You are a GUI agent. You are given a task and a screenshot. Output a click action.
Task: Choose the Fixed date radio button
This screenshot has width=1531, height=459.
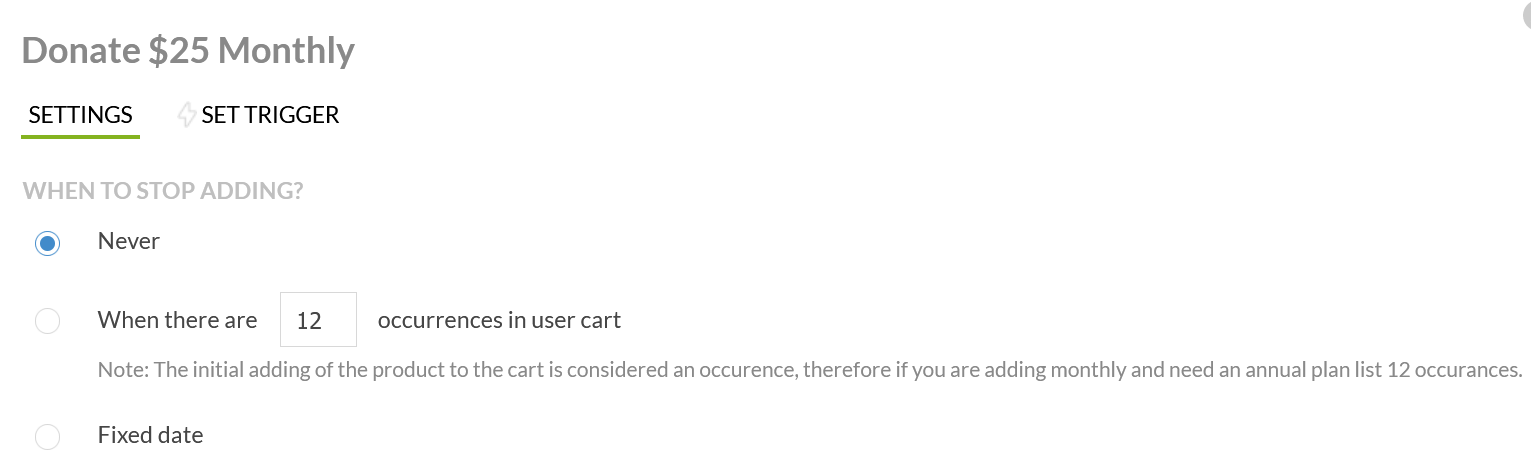[47, 437]
